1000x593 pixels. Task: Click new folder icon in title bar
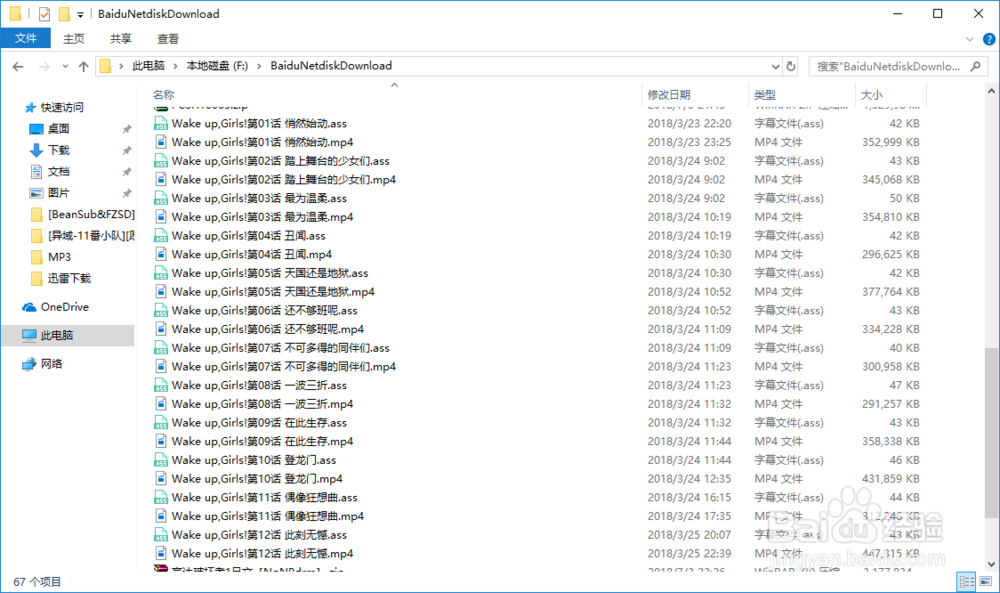click(x=64, y=13)
